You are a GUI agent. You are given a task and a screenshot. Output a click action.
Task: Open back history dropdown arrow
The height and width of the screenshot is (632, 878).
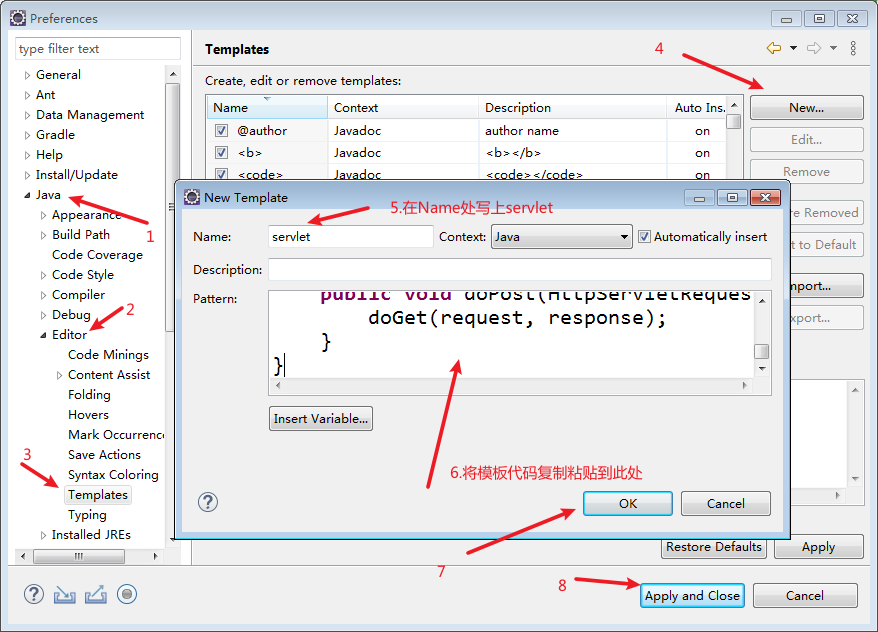(793, 49)
